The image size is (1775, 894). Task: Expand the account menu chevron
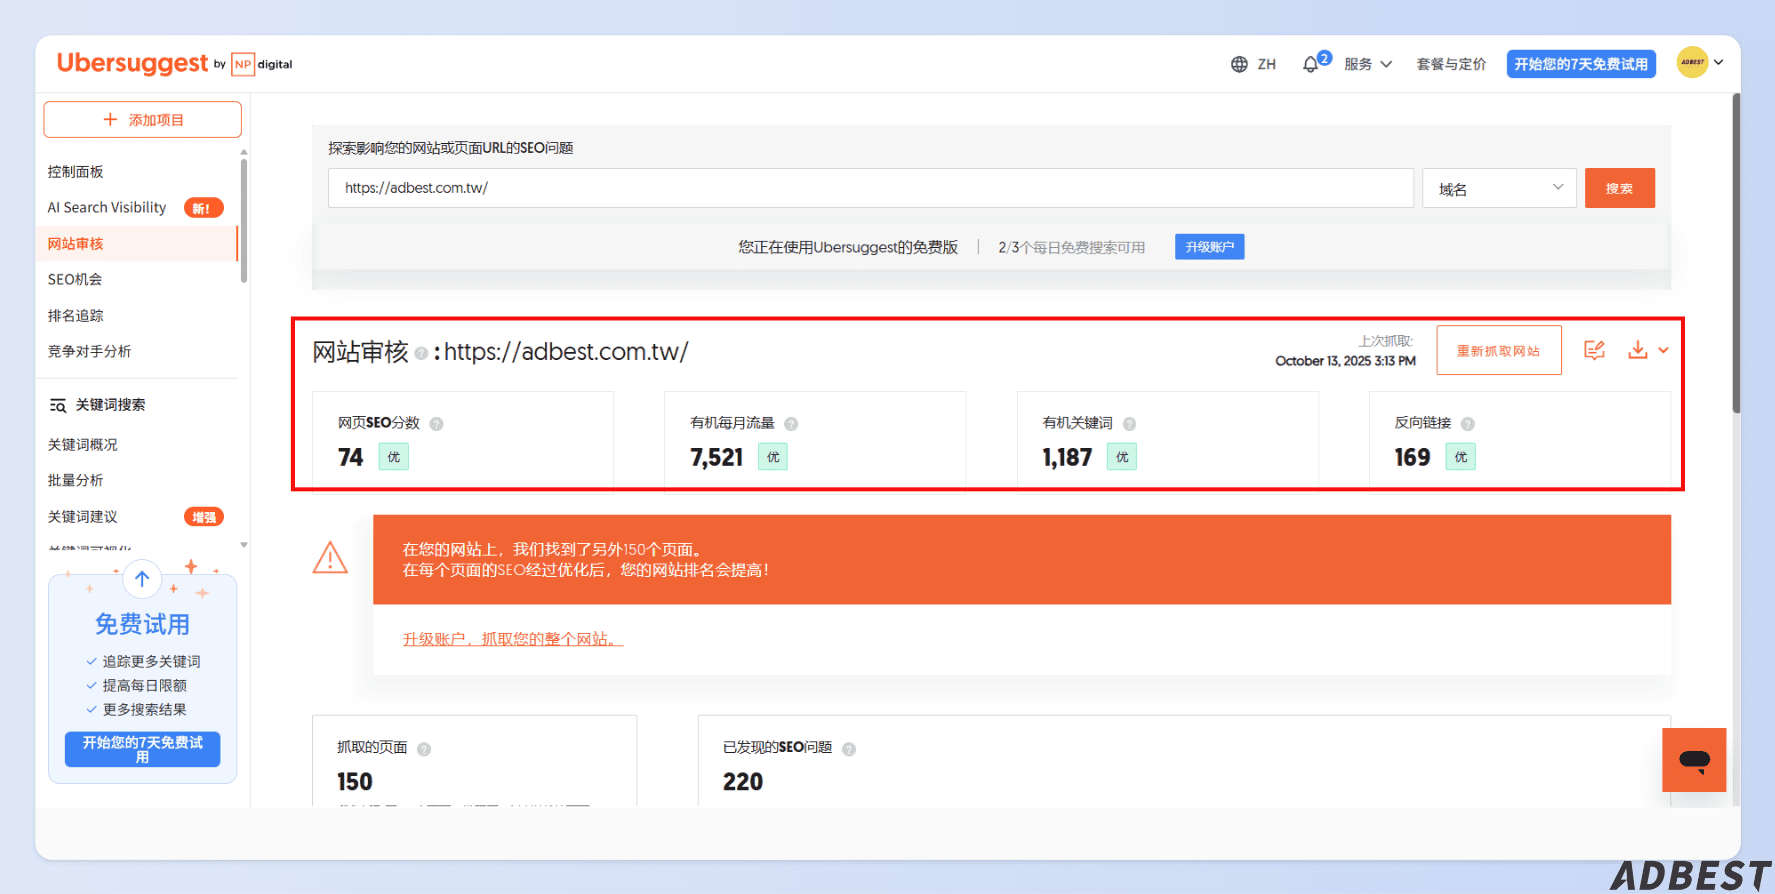(x=1719, y=62)
